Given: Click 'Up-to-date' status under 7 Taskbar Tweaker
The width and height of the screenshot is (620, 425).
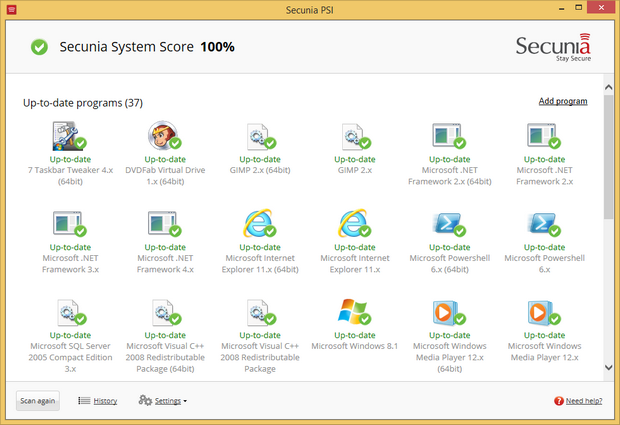Looking at the screenshot, I should click(70, 159).
